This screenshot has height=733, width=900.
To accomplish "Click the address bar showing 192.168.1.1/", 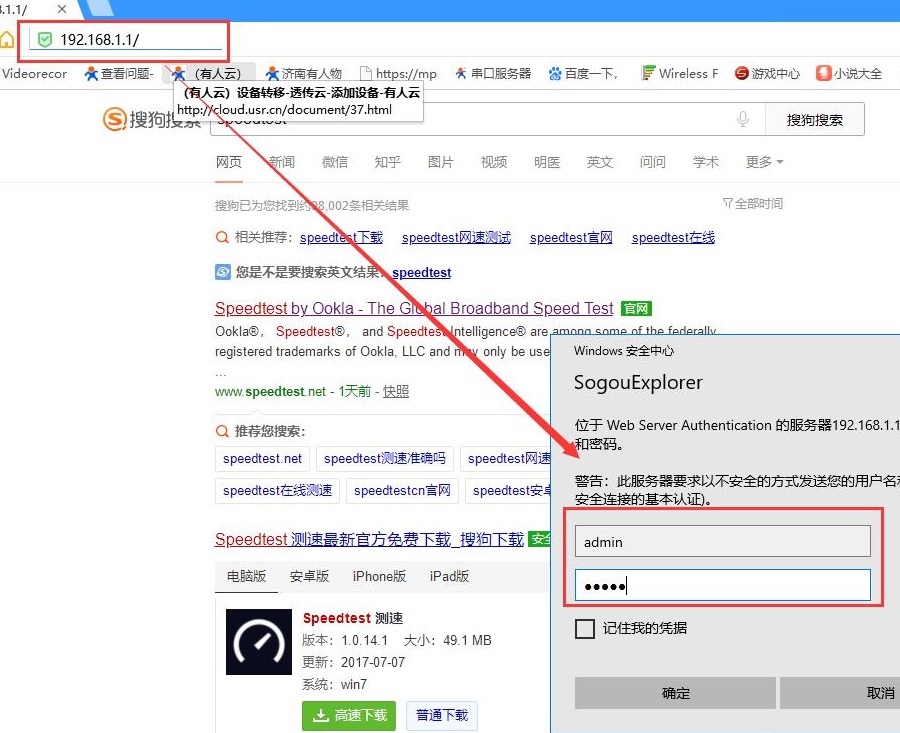I will (x=125, y=40).
